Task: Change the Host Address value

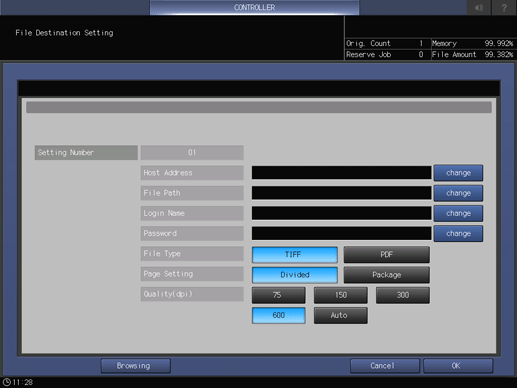Action: tap(458, 173)
